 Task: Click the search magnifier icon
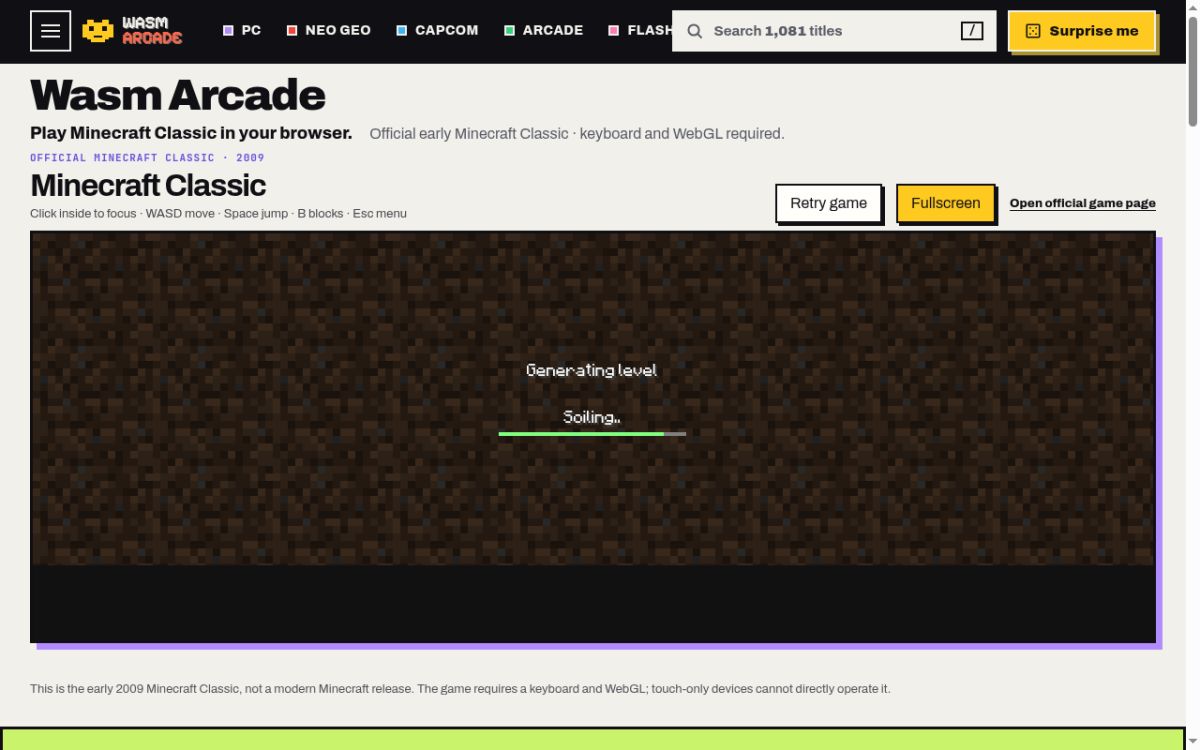[x=695, y=31]
